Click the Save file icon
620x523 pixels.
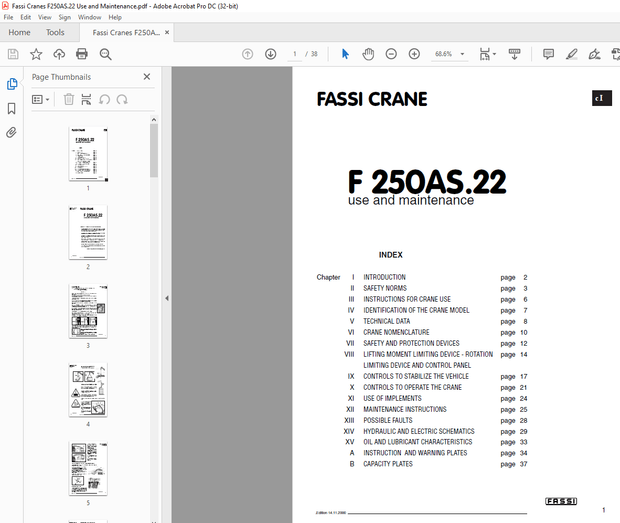point(13,54)
